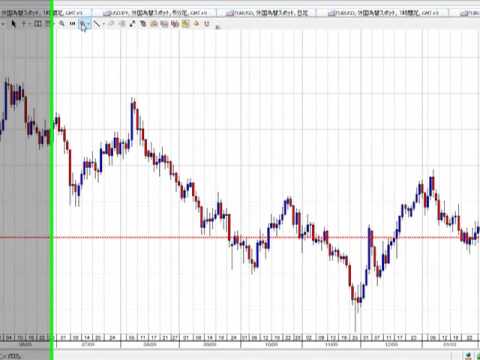Click the magnifying glass zoom icon
Viewport: 480px width, 360px height.
tap(62, 24)
